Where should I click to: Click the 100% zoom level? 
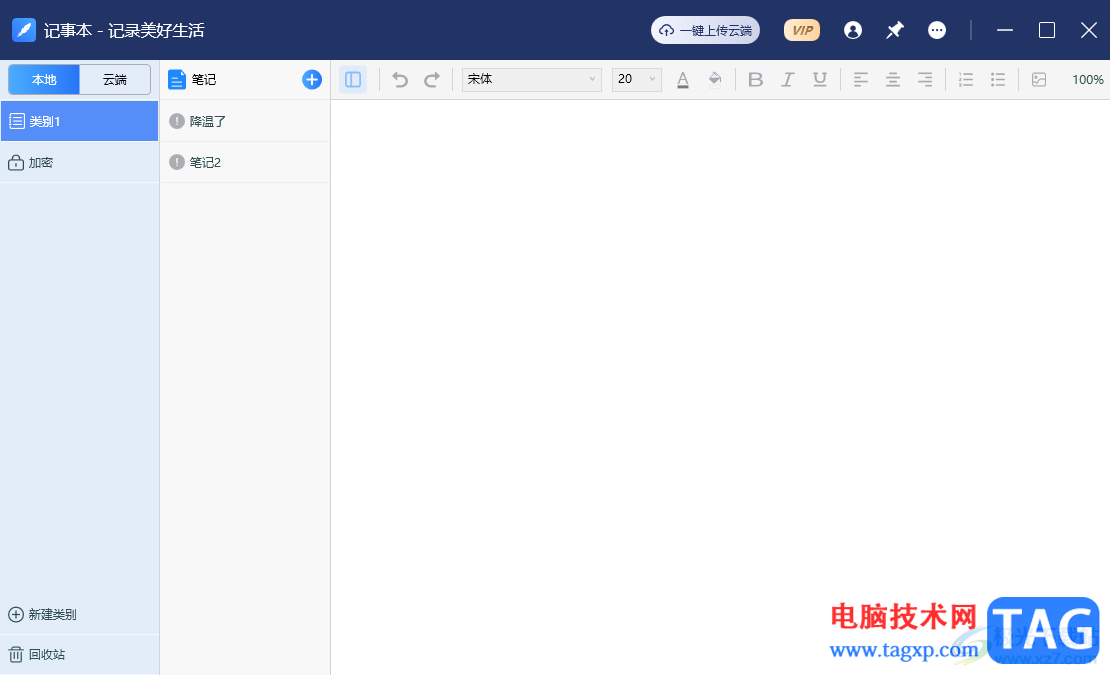coord(1087,79)
